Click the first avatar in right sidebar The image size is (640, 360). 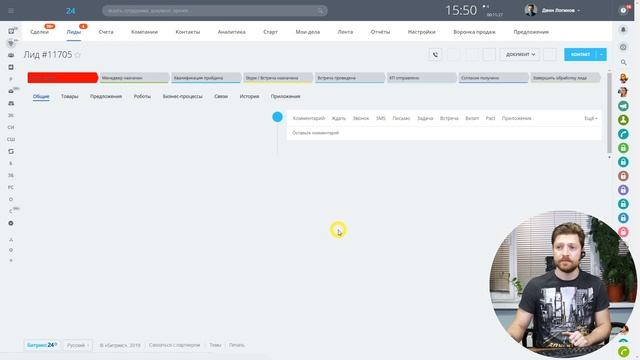coord(623,78)
